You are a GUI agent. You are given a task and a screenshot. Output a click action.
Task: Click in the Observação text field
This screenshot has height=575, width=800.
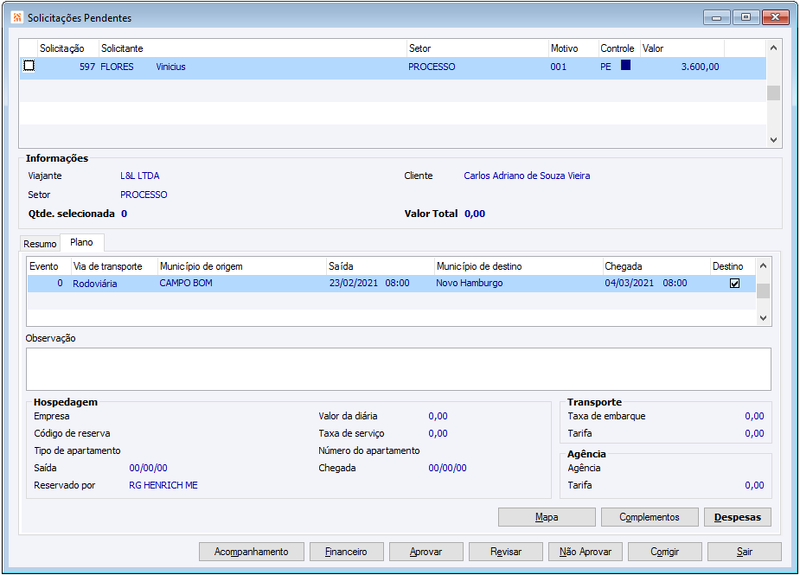coord(398,369)
